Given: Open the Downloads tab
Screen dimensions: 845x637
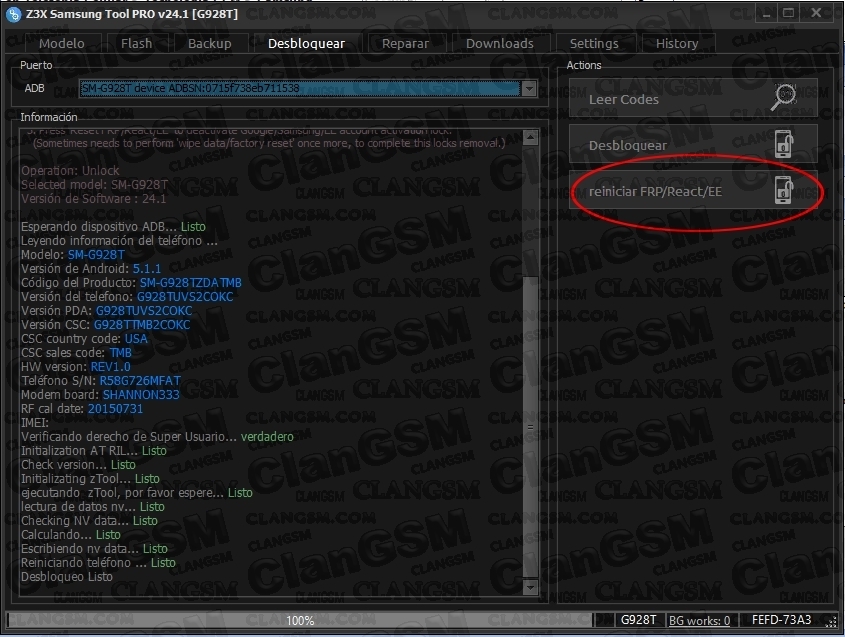Looking at the screenshot, I should tap(500, 44).
